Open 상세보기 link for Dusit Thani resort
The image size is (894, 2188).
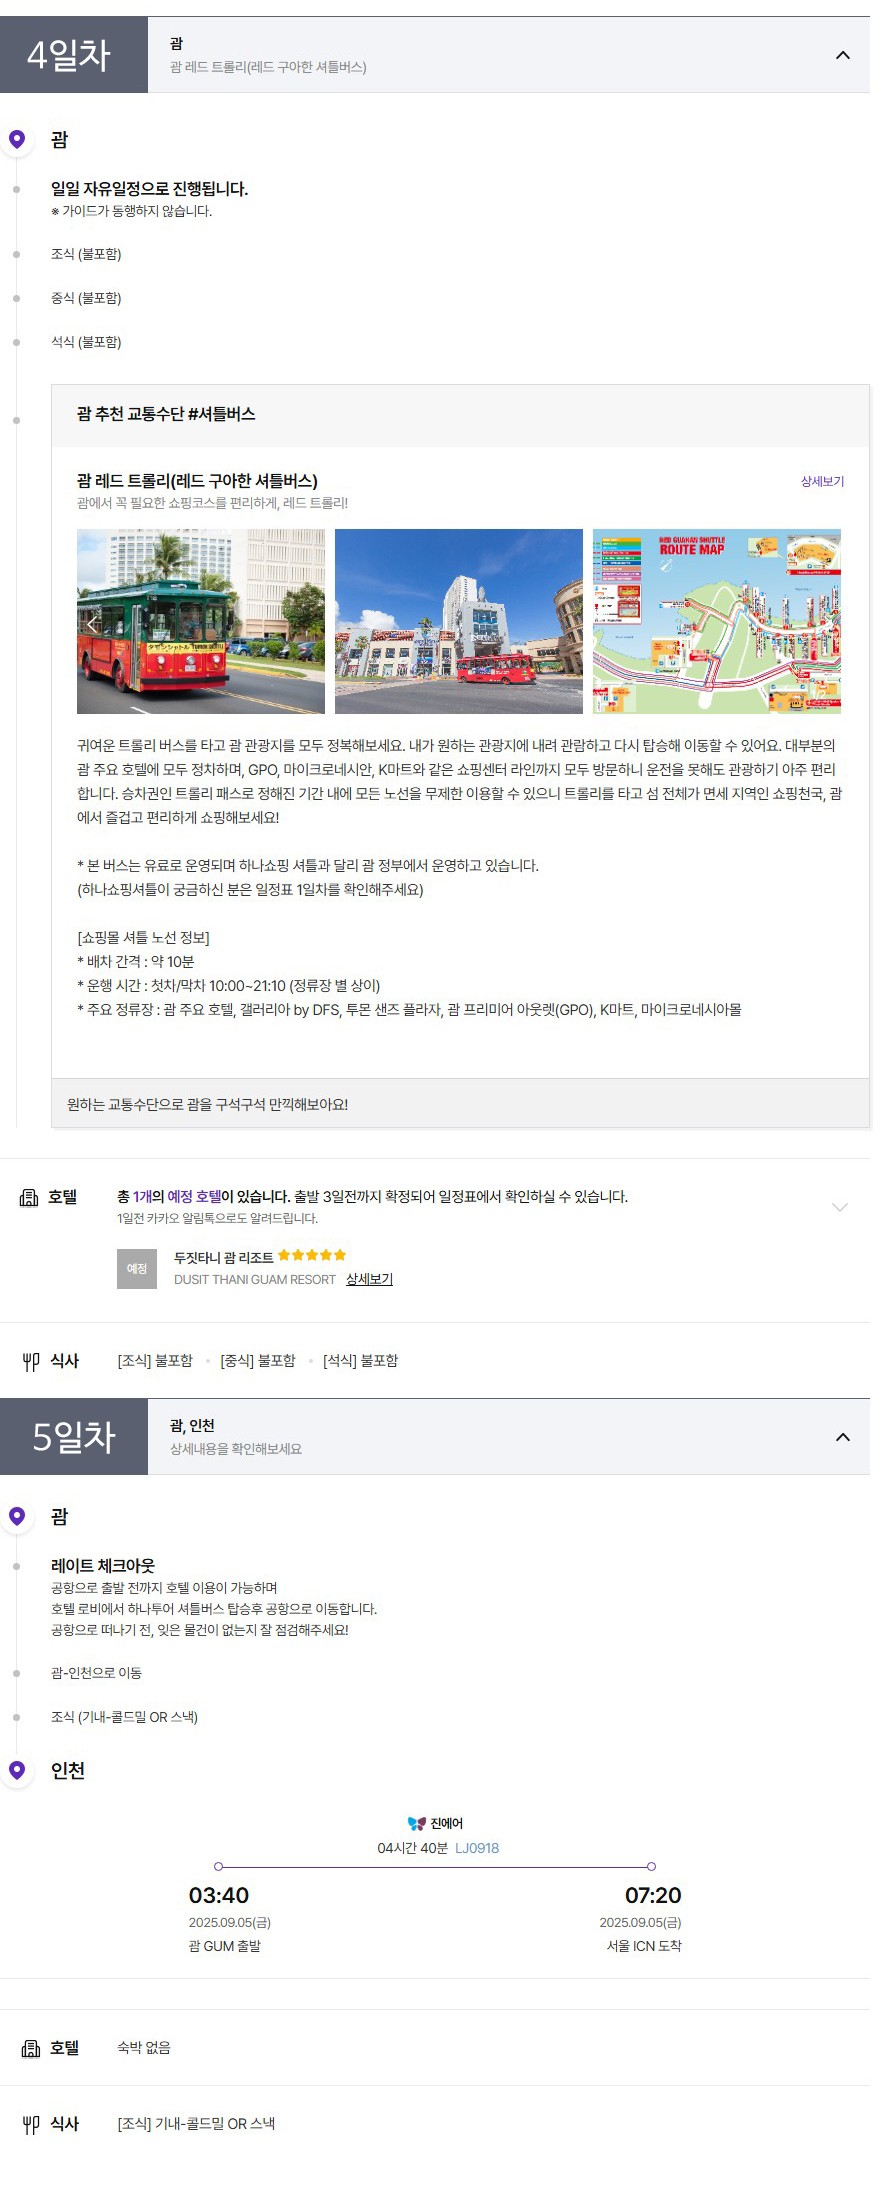coord(369,1279)
